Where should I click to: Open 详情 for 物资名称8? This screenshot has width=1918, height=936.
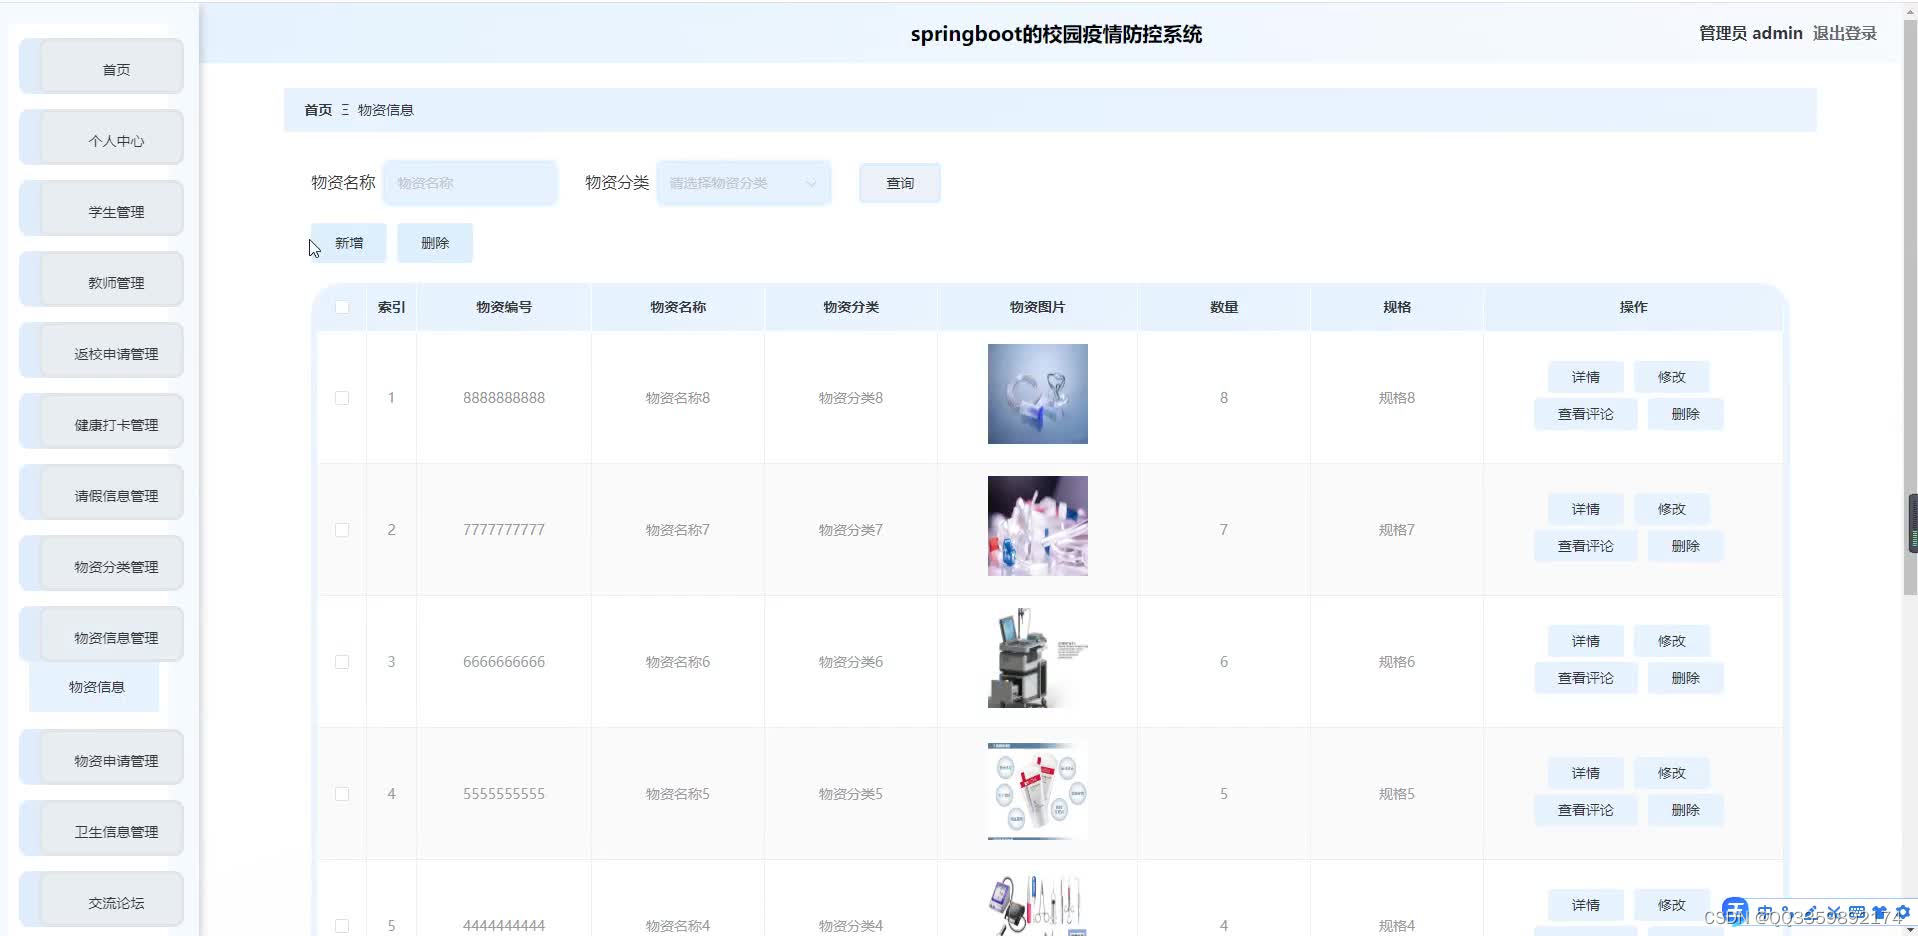(1586, 377)
